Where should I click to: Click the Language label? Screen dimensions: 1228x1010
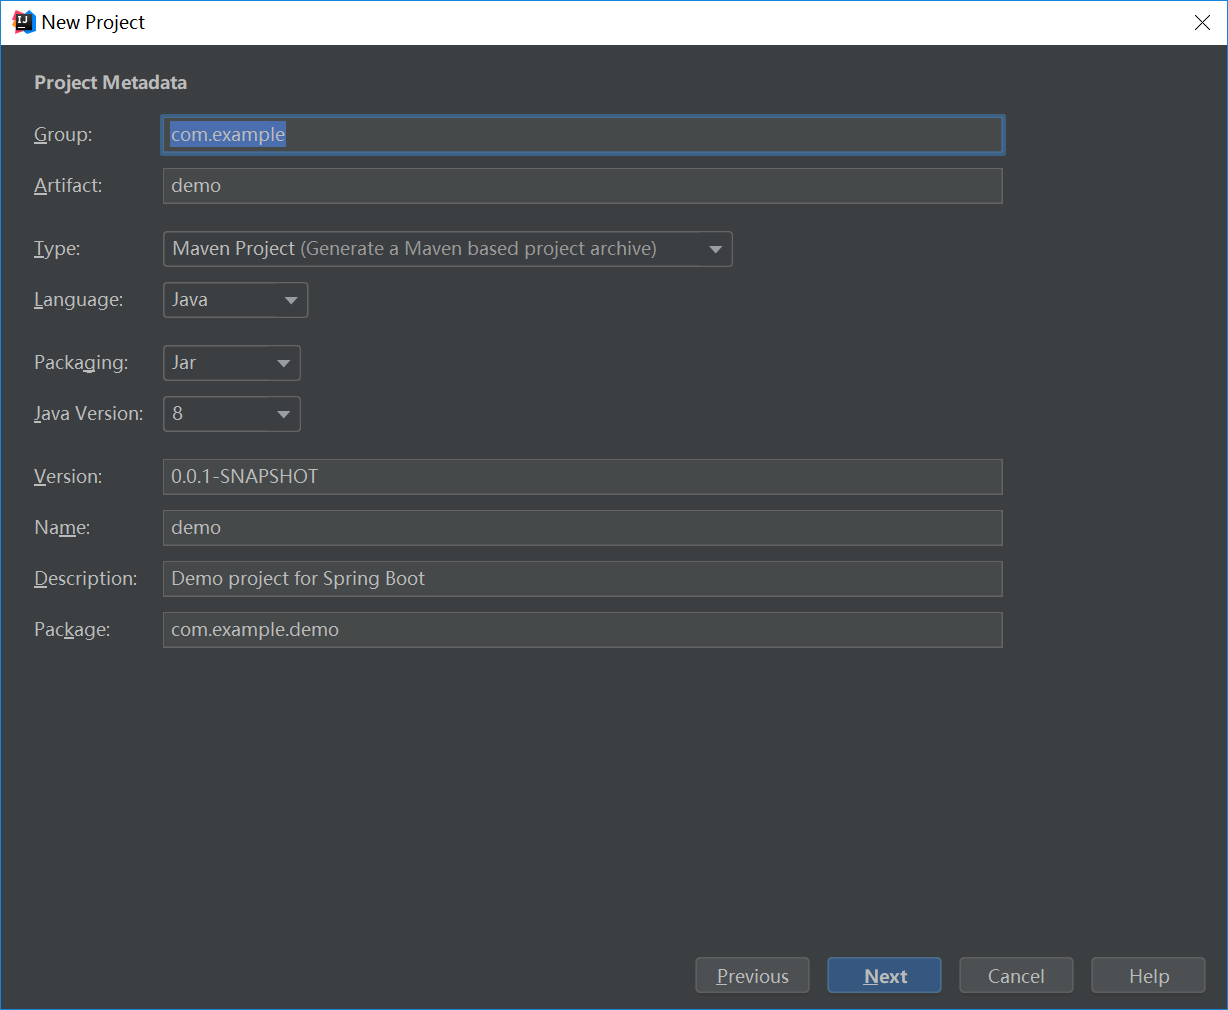coord(79,300)
